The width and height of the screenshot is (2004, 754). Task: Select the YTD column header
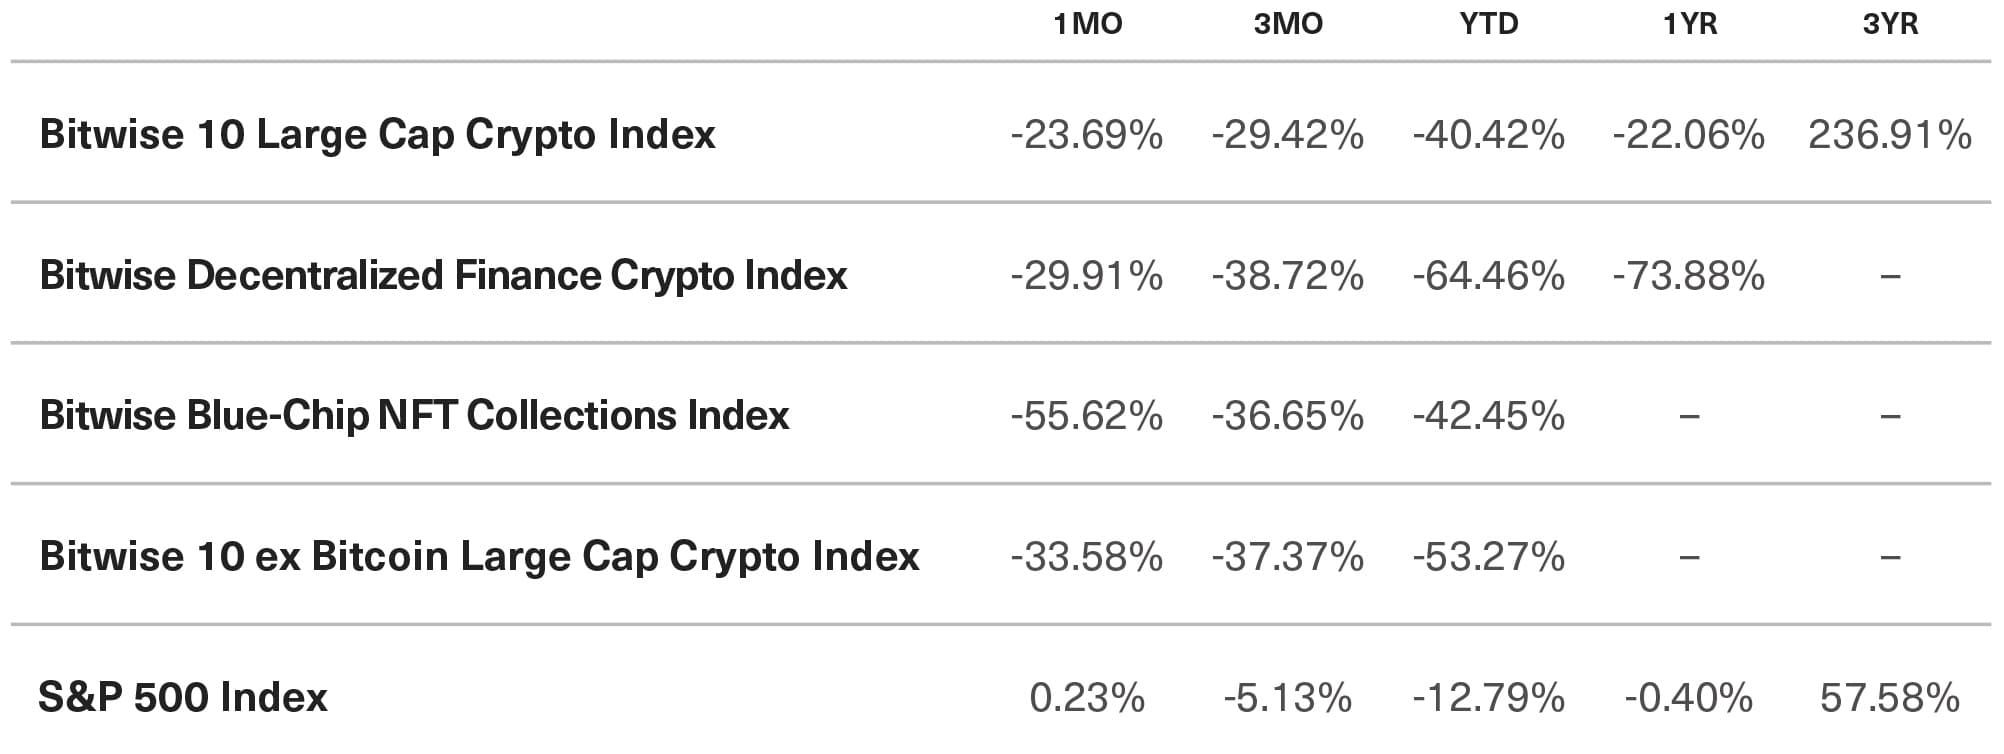1488,23
